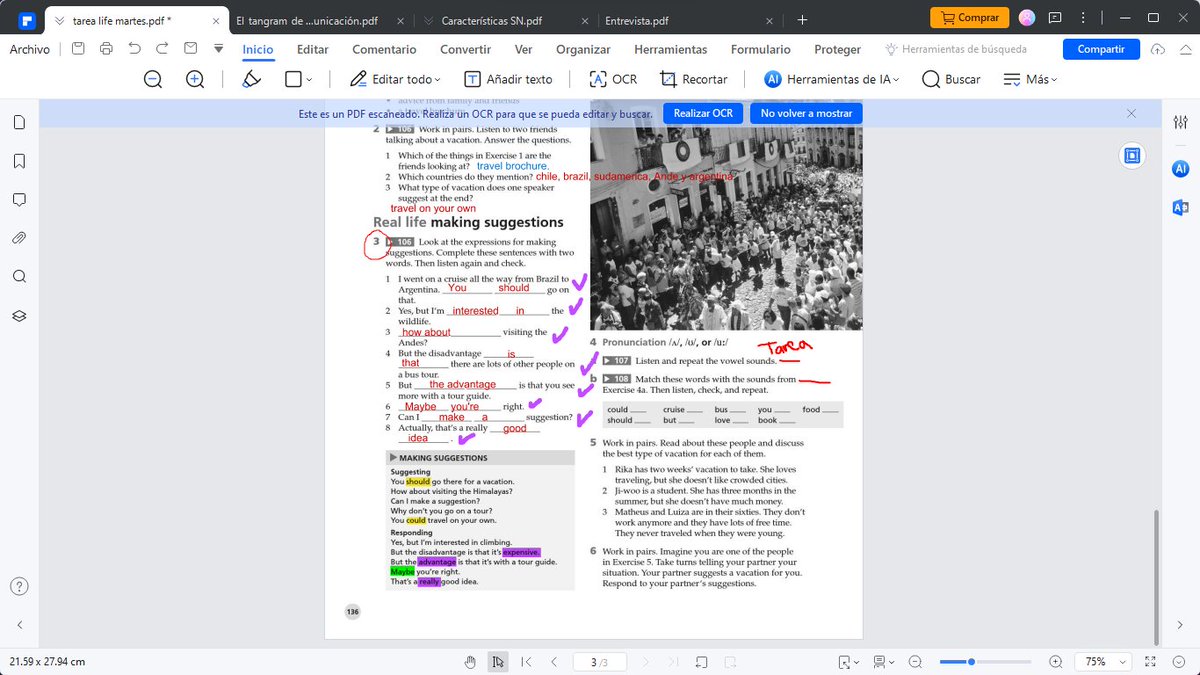Open the Convertir tab
Viewport: 1200px width, 675px height.
[466, 49]
